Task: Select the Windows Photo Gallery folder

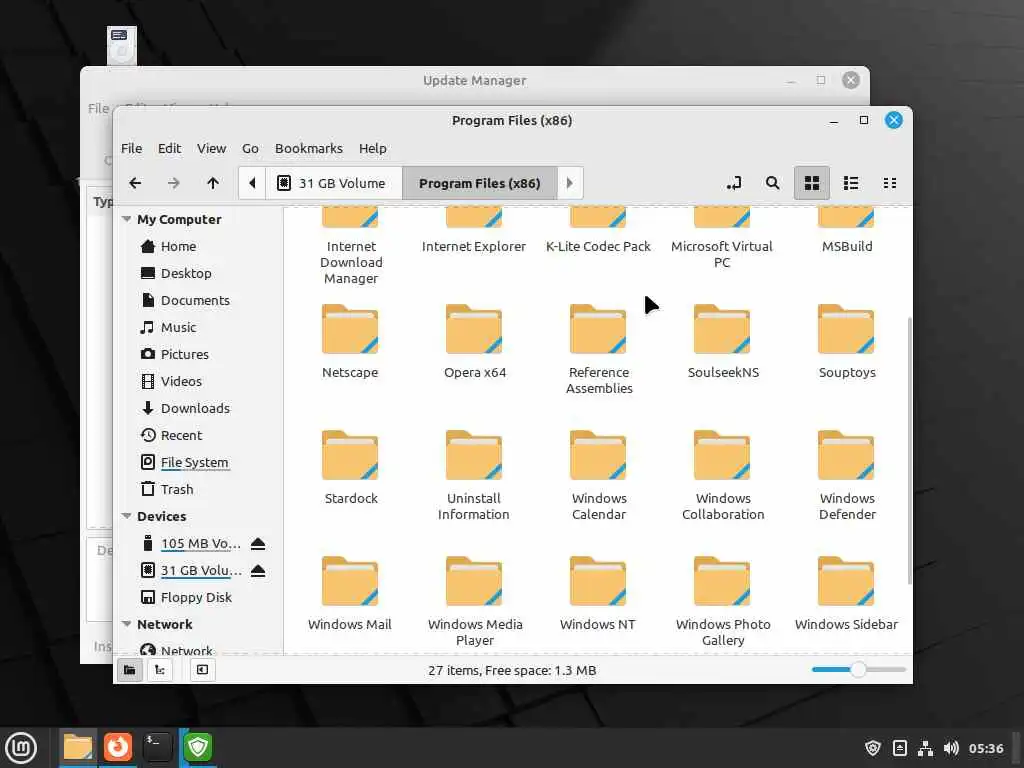Action: pyautogui.click(x=723, y=602)
